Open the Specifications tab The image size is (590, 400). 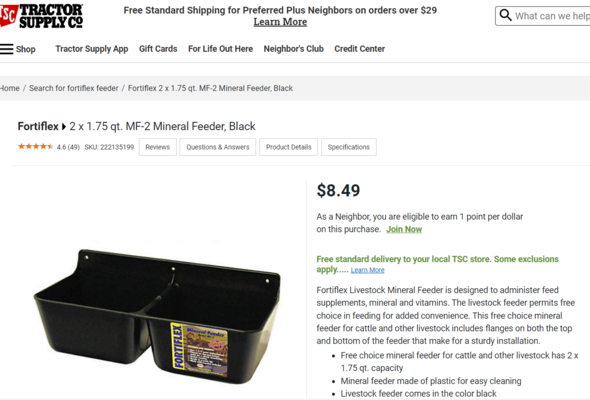(x=349, y=147)
